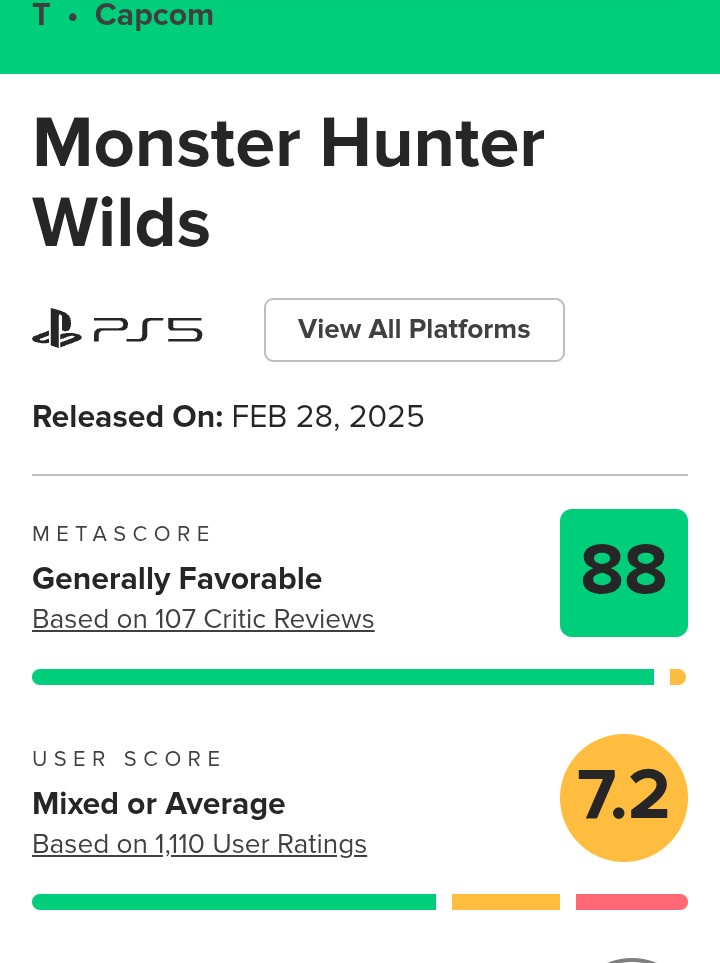Viewport: 720px width, 963px height.
Task: Open the 1,110 User Ratings link
Action: click(199, 844)
